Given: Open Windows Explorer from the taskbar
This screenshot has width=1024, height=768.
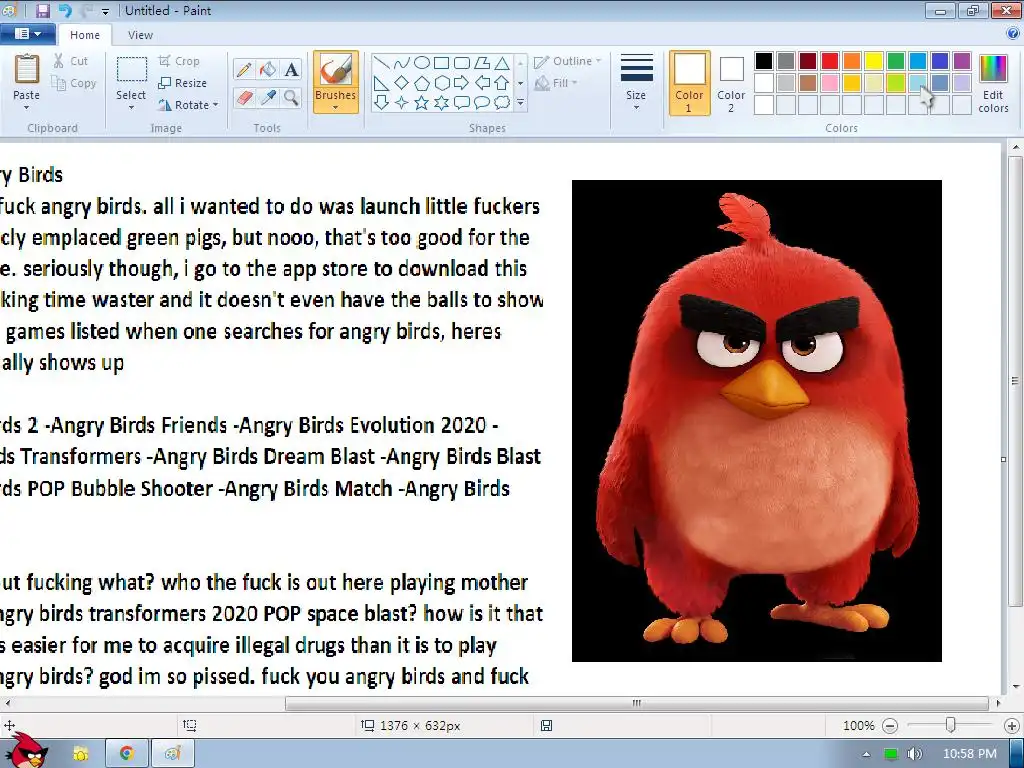Looking at the screenshot, I should pos(81,754).
